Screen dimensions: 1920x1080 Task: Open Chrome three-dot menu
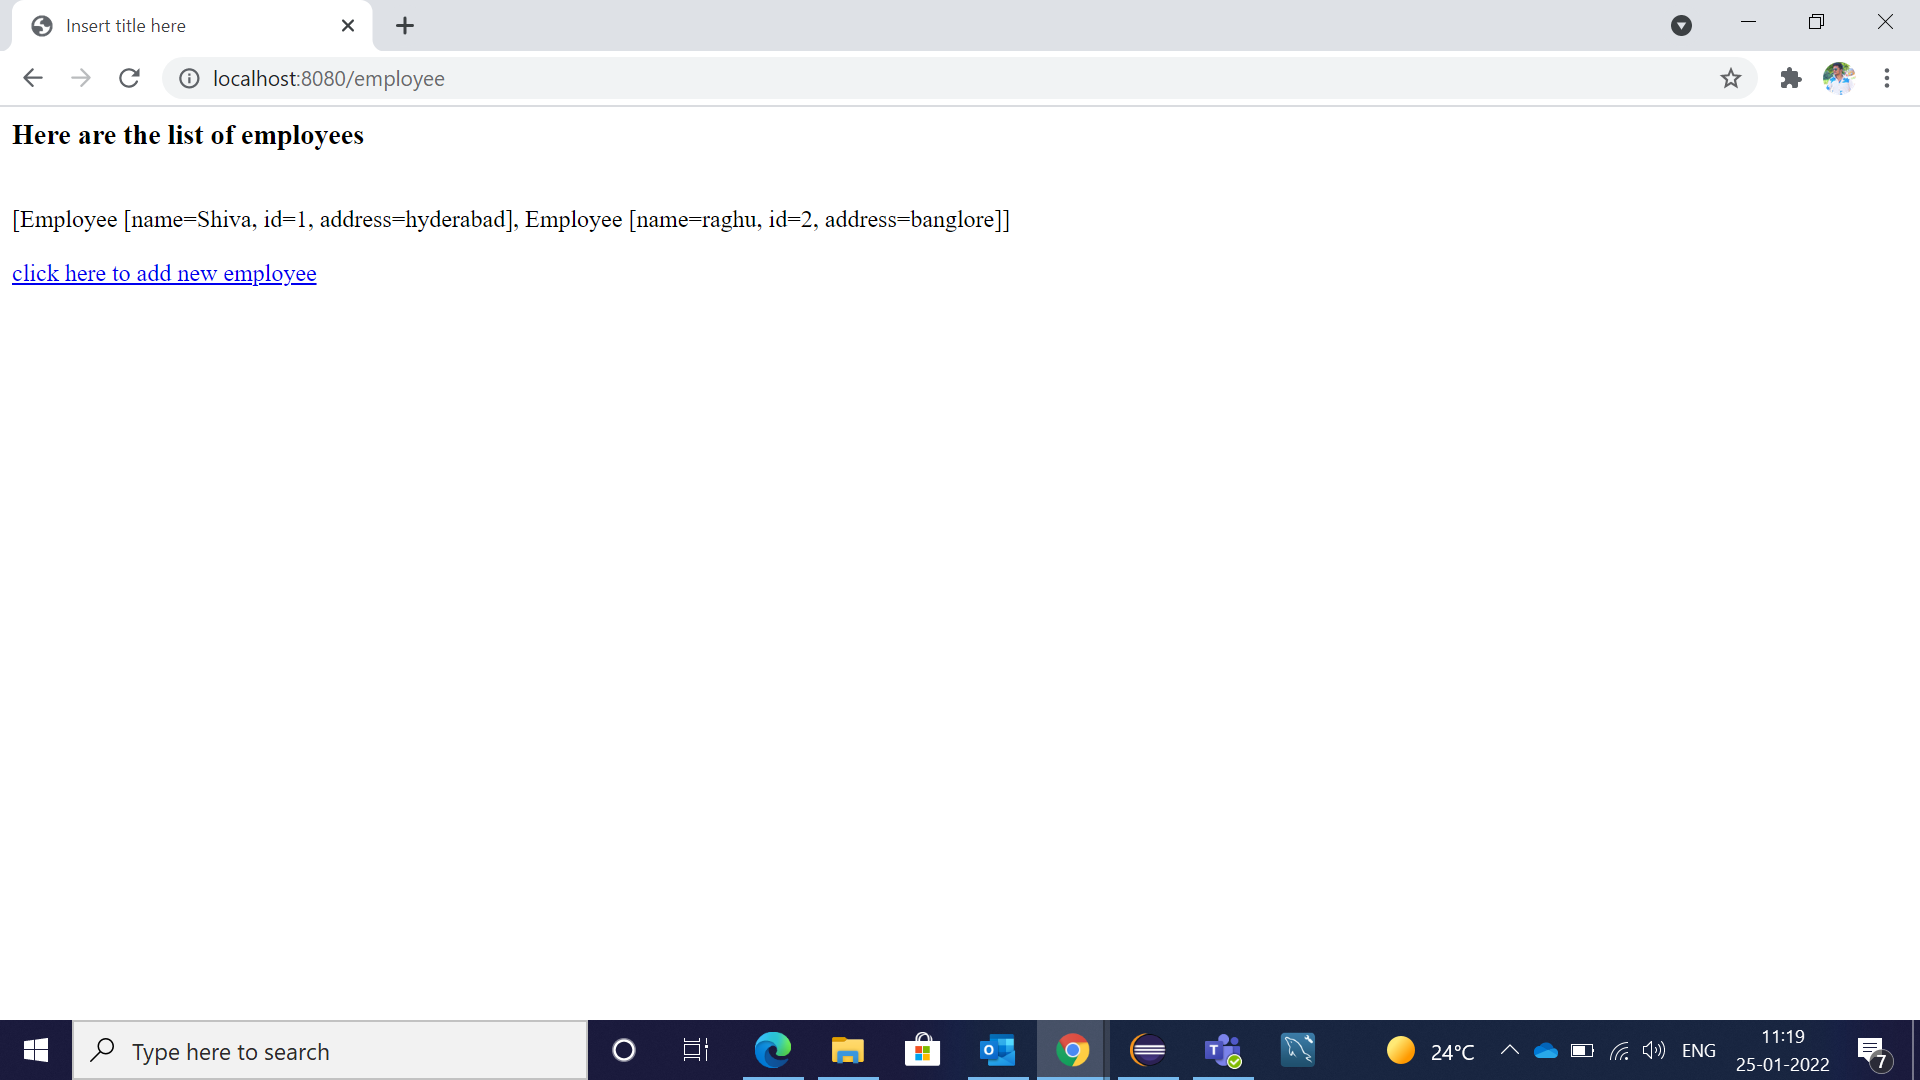(1886, 78)
